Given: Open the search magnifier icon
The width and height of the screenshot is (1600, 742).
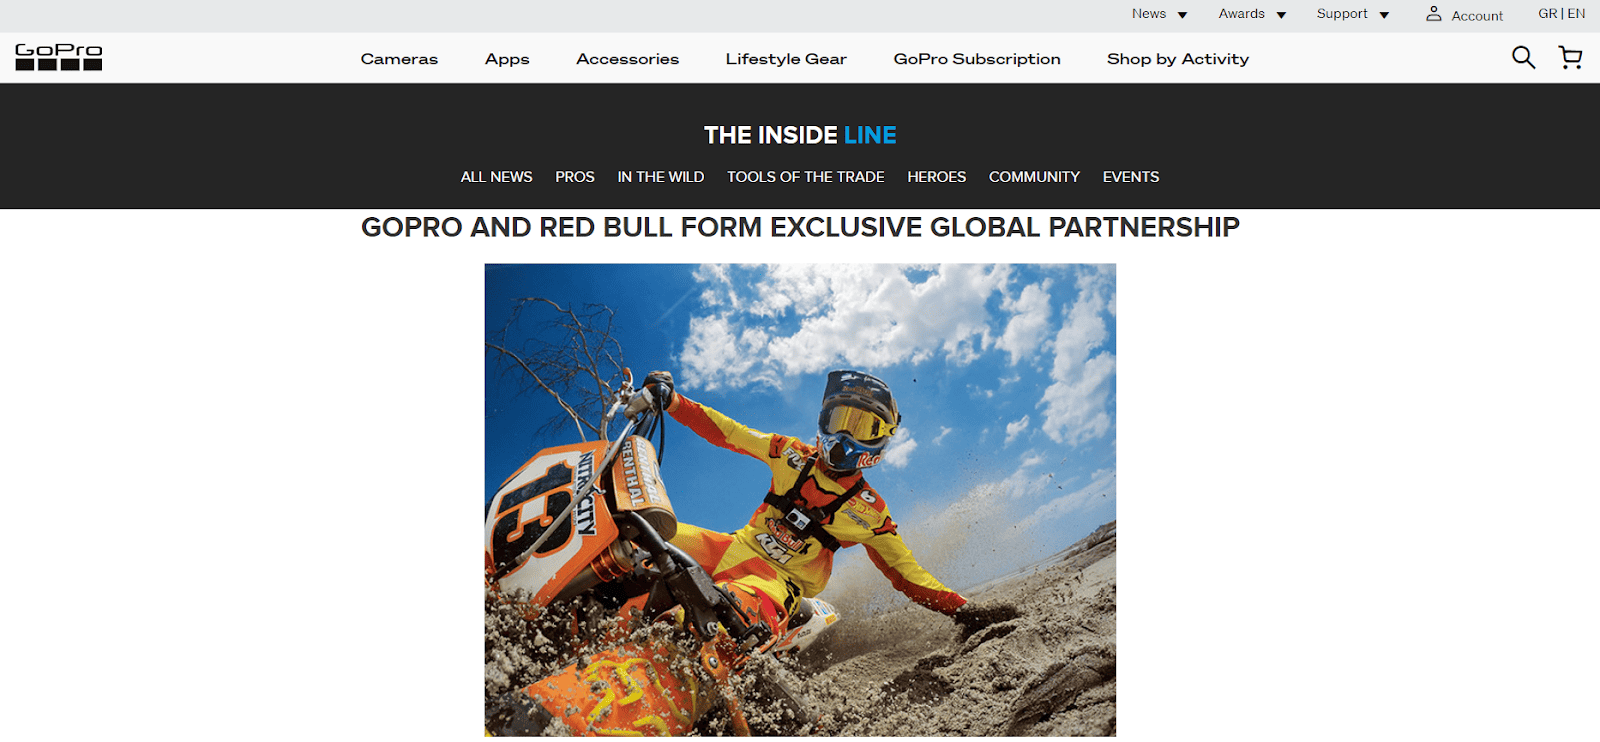Looking at the screenshot, I should point(1523,58).
